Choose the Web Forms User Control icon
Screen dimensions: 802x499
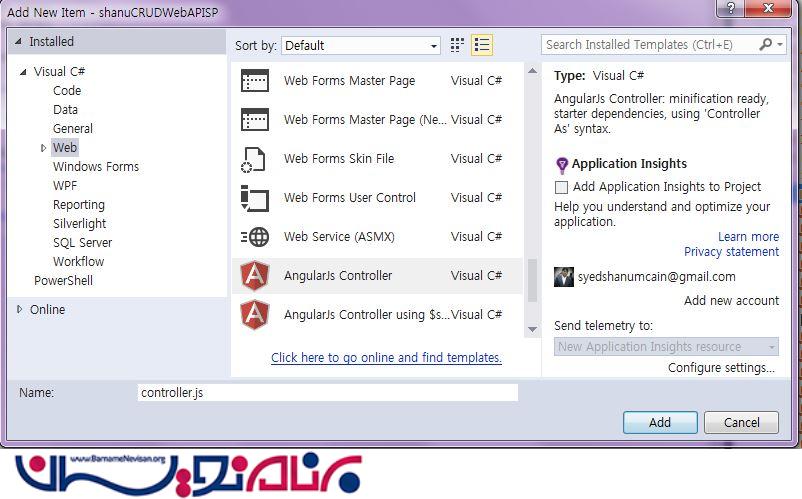click(255, 198)
